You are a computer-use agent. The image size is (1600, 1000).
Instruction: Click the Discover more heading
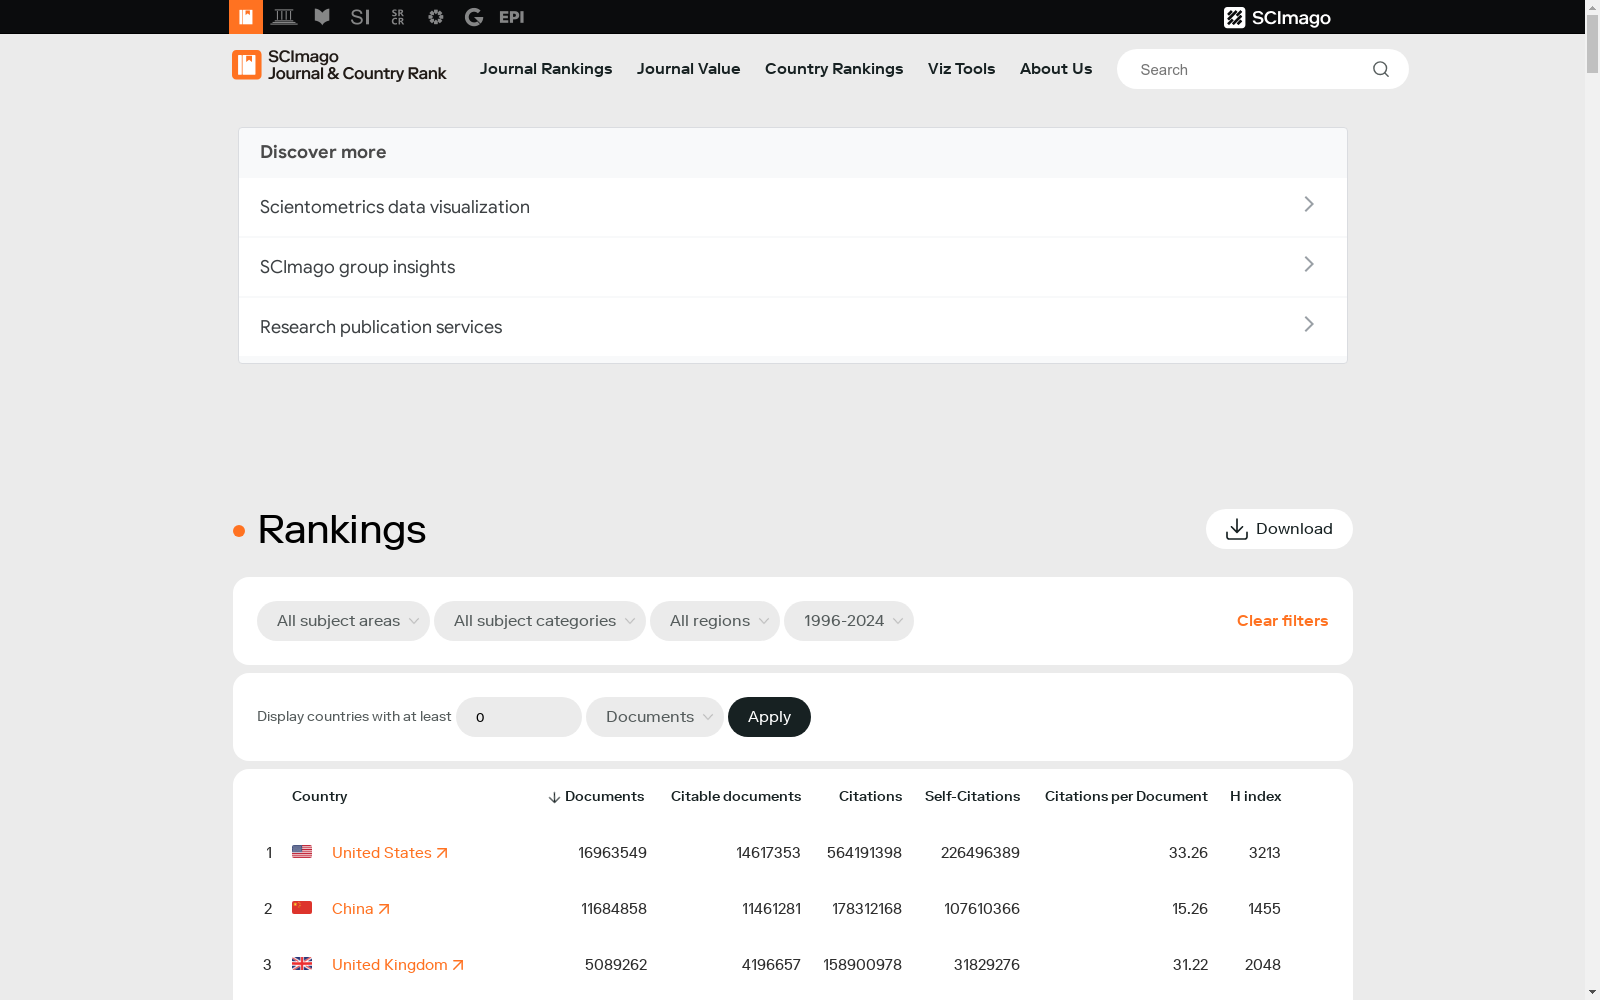coord(323,152)
